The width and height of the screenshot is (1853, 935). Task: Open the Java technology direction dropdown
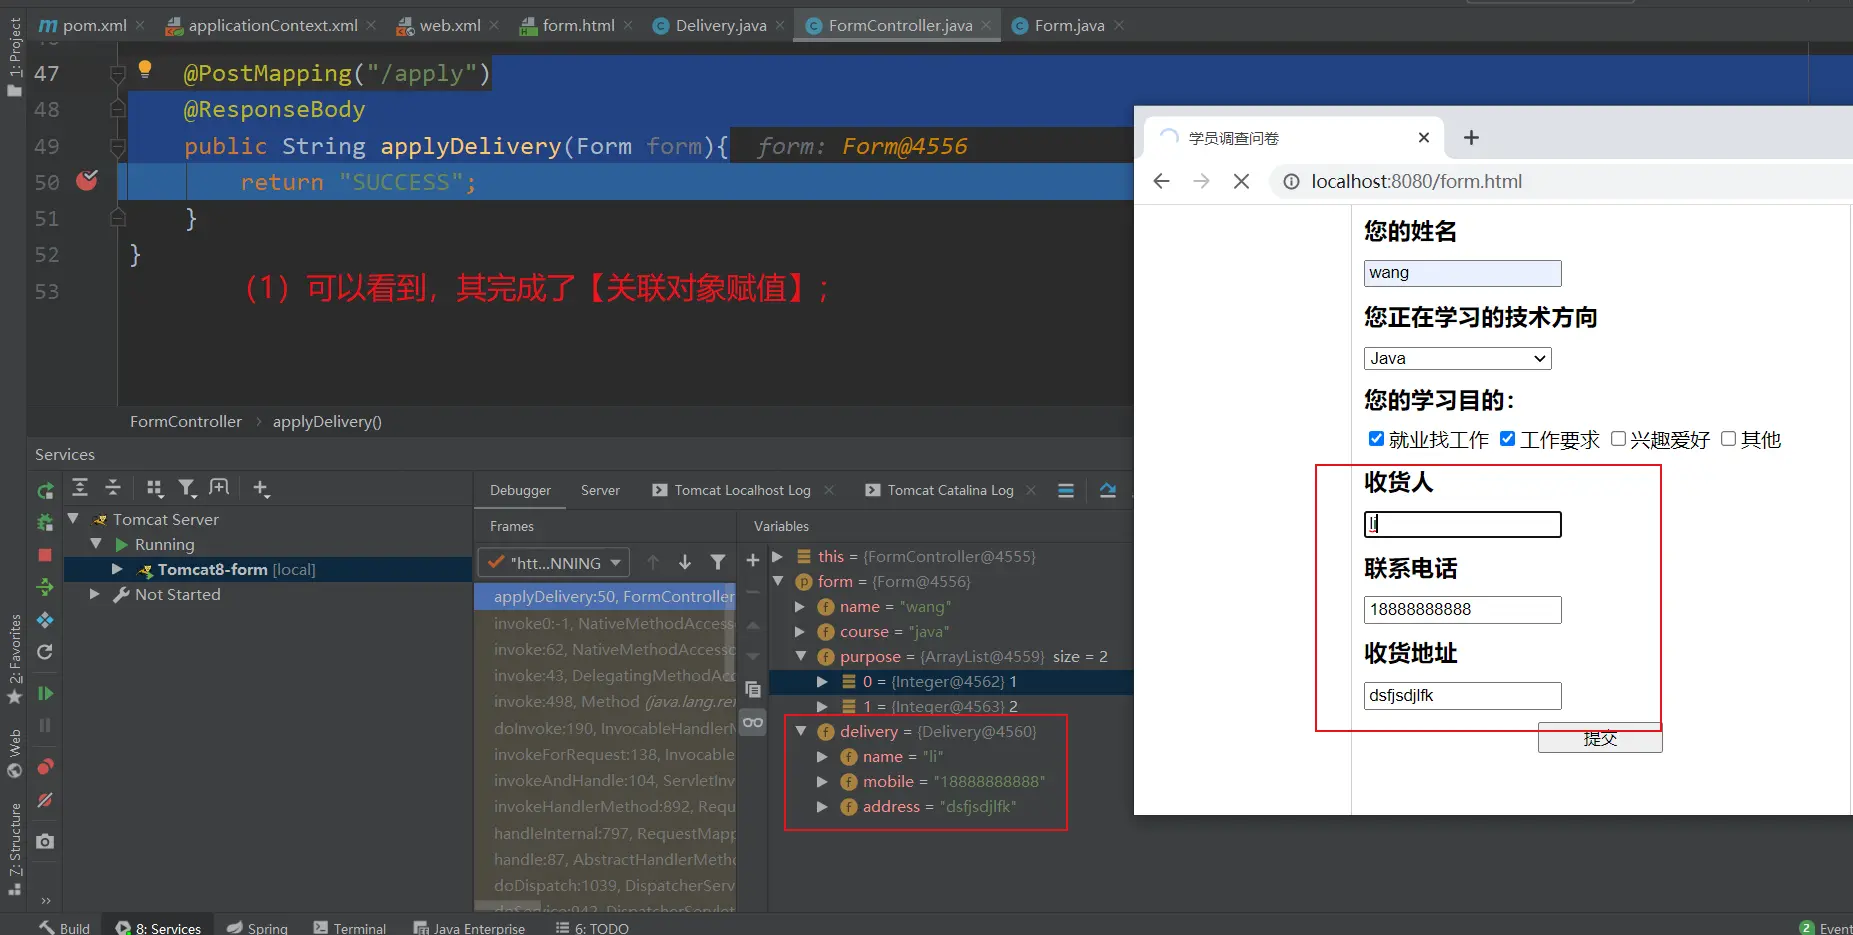1457,358
